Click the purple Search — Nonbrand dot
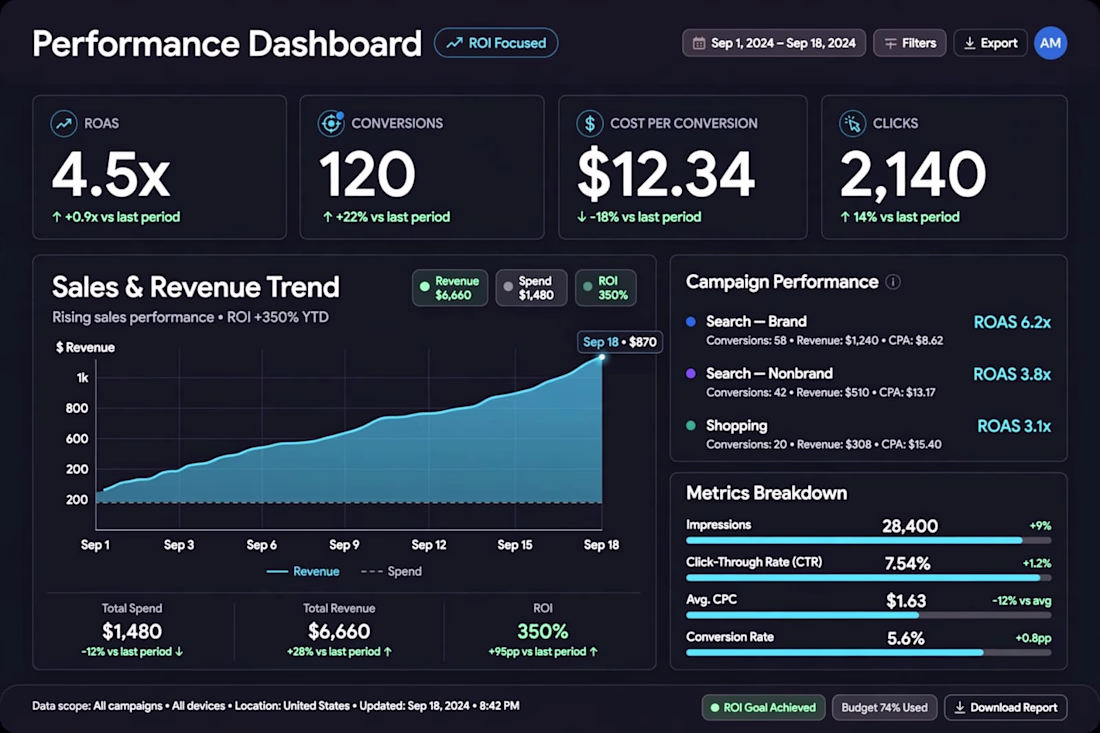Image resolution: width=1100 pixels, height=733 pixels. click(690, 373)
